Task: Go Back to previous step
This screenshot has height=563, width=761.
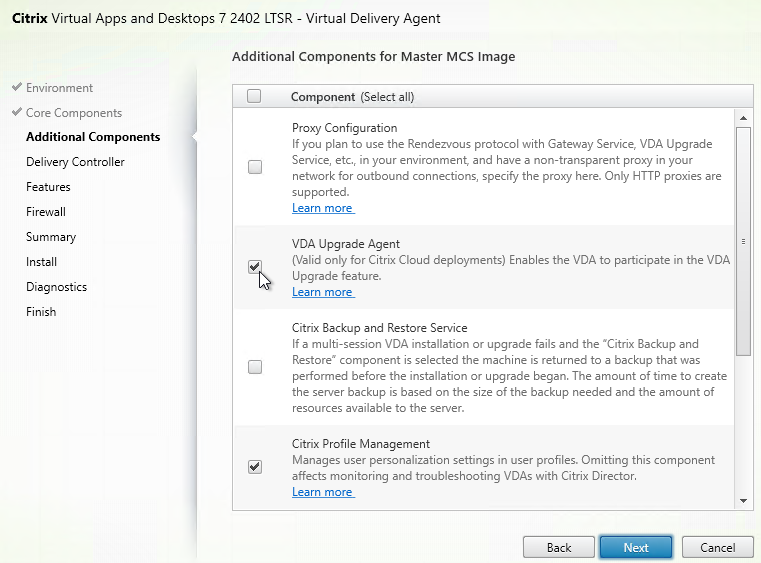Action: pyautogui.click(x=559, y=547)
